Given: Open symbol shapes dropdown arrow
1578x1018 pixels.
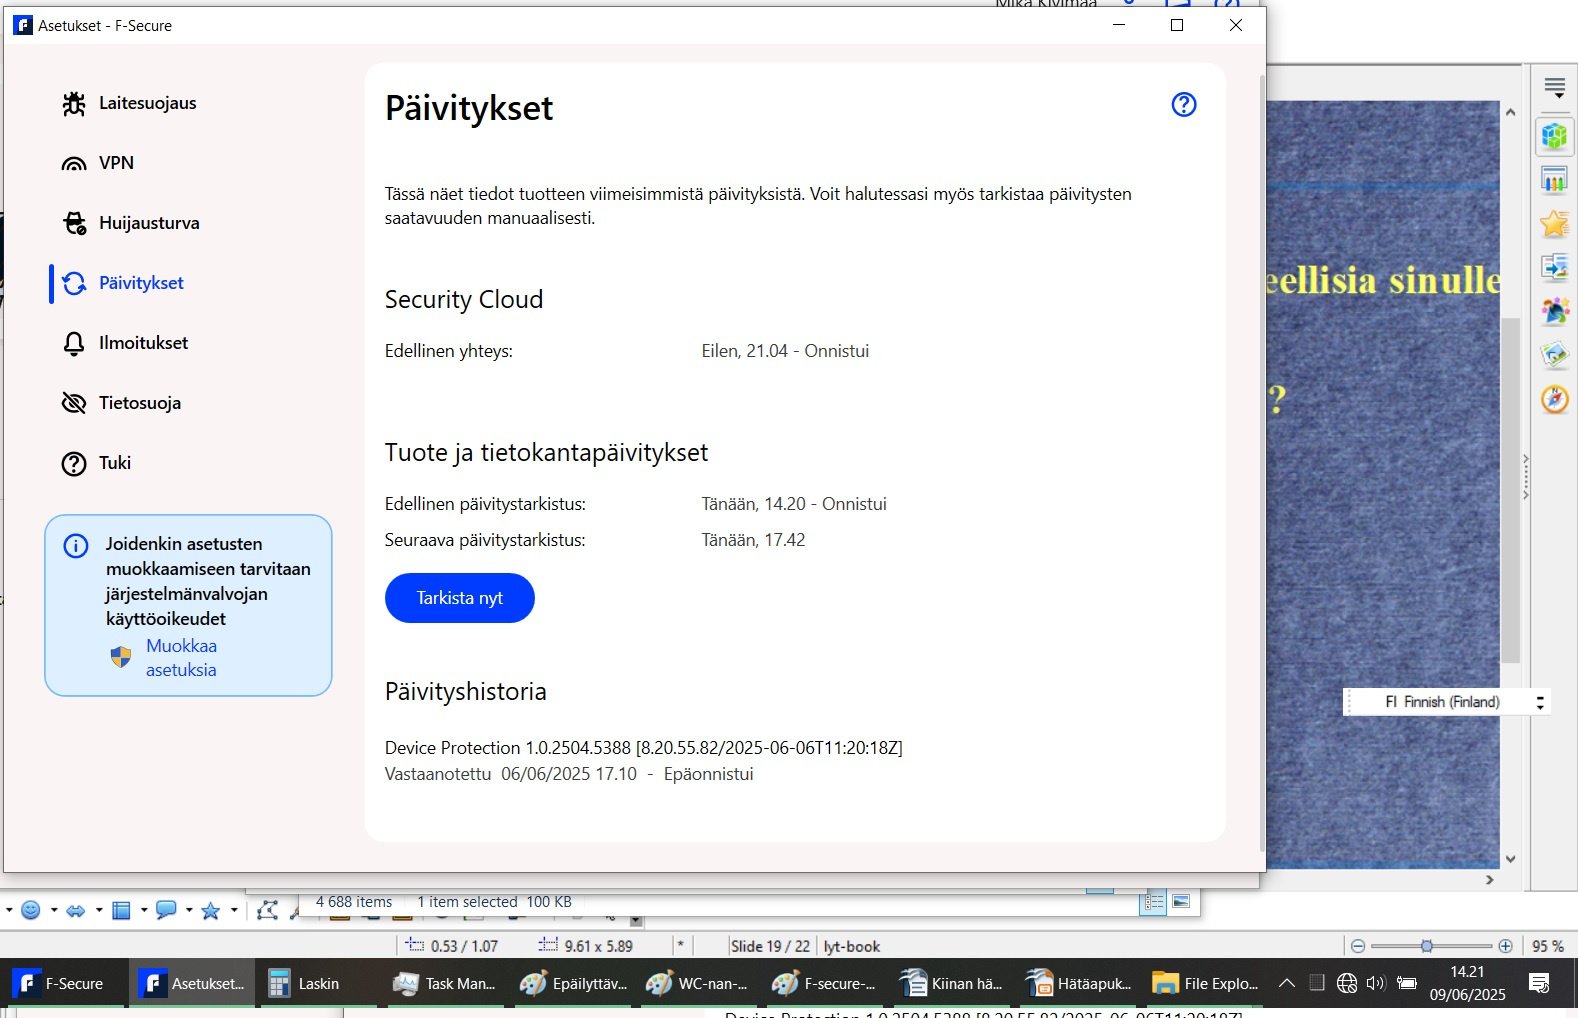Looking at the screenshot, I should 53,910.
